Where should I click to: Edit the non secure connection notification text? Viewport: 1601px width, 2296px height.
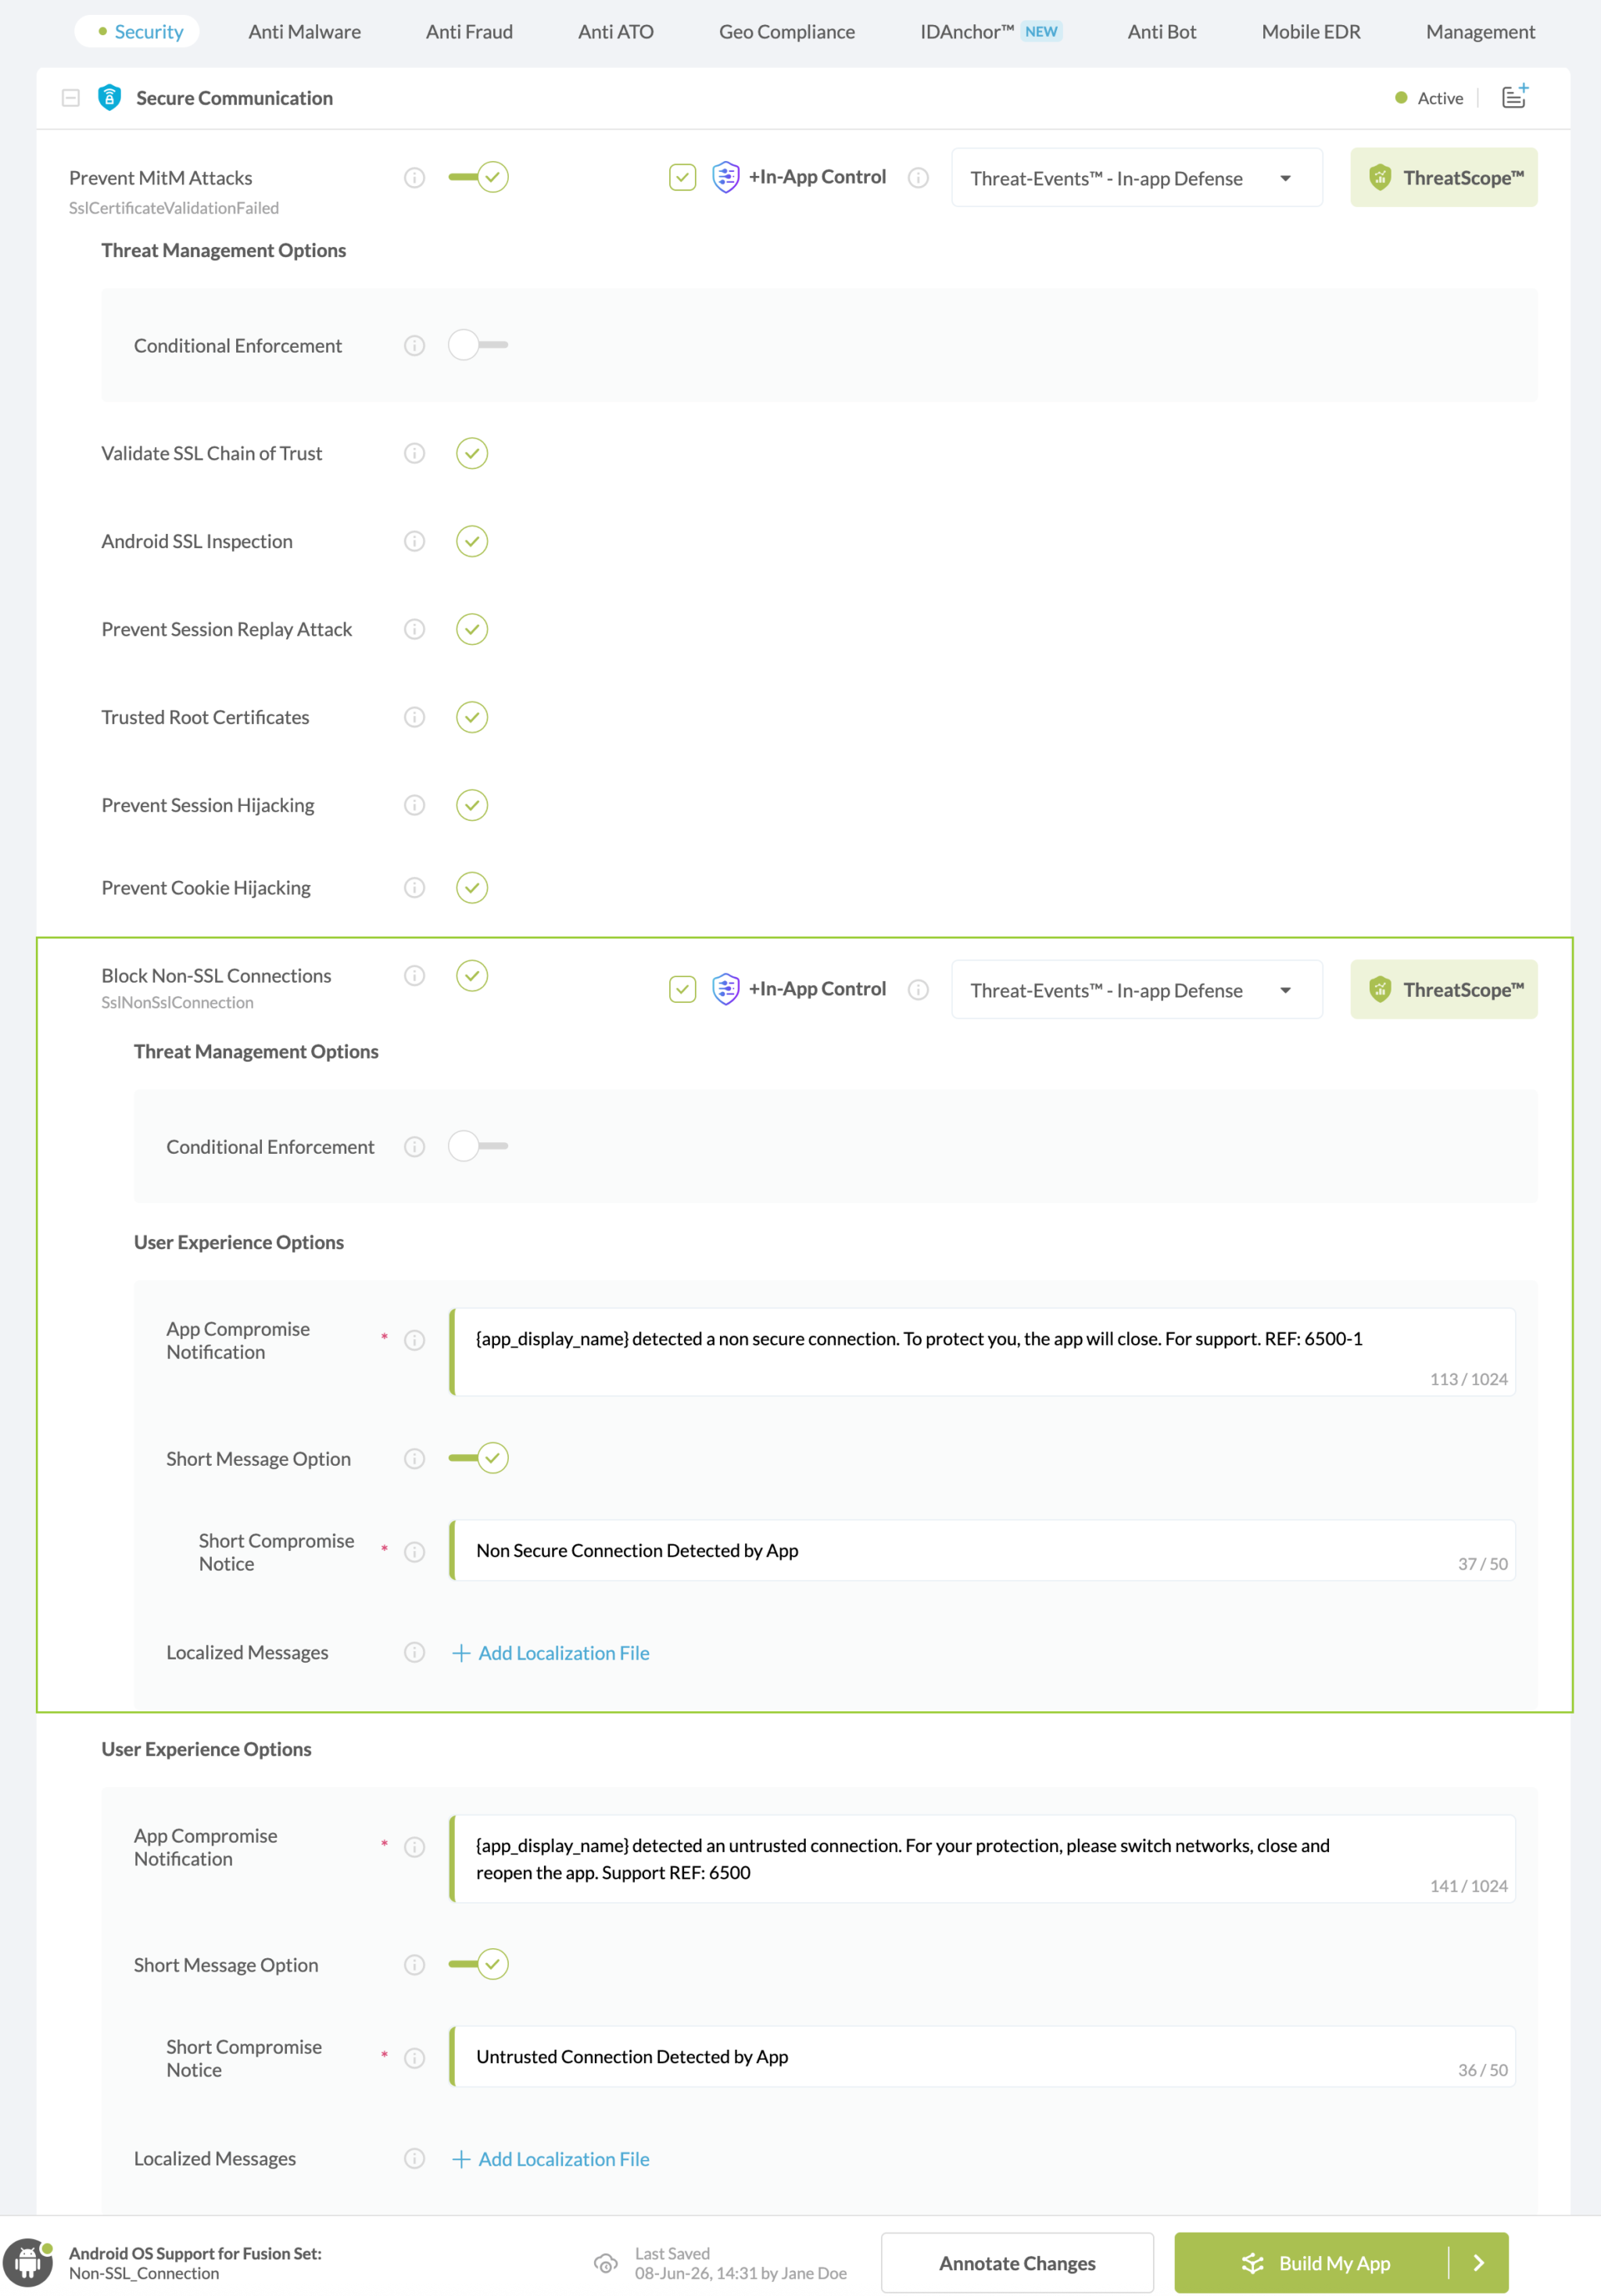point(983,1352)
